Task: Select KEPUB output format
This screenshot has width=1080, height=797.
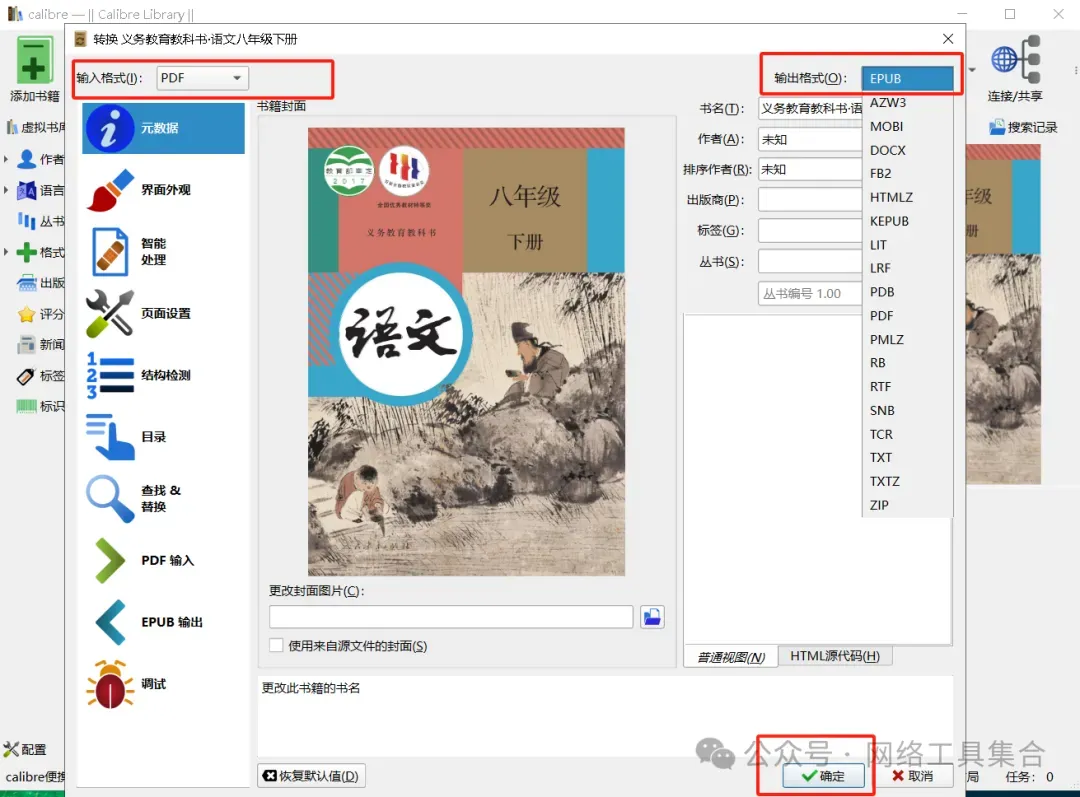Action: [907, 221]
